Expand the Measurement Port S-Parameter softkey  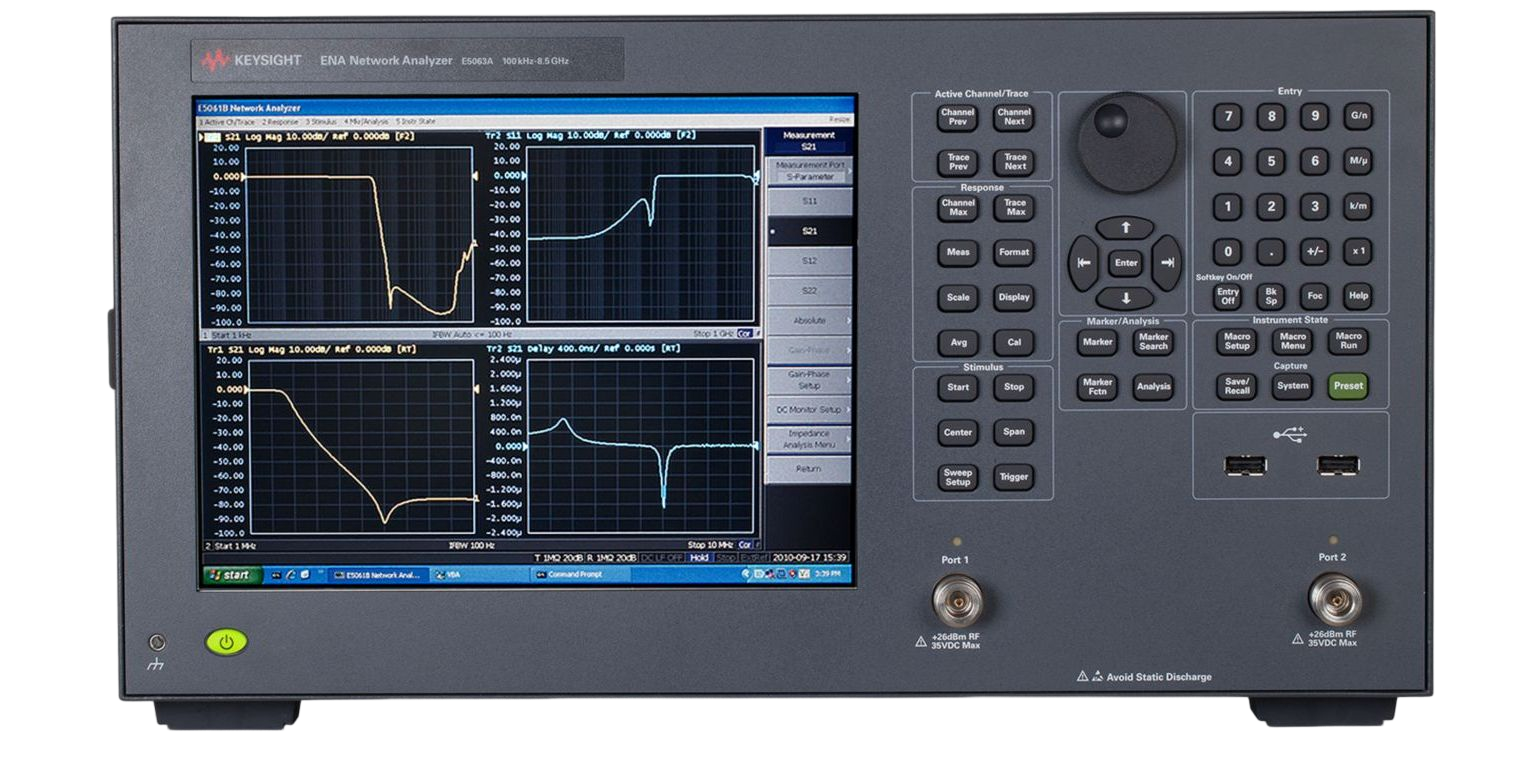point(809,171)
